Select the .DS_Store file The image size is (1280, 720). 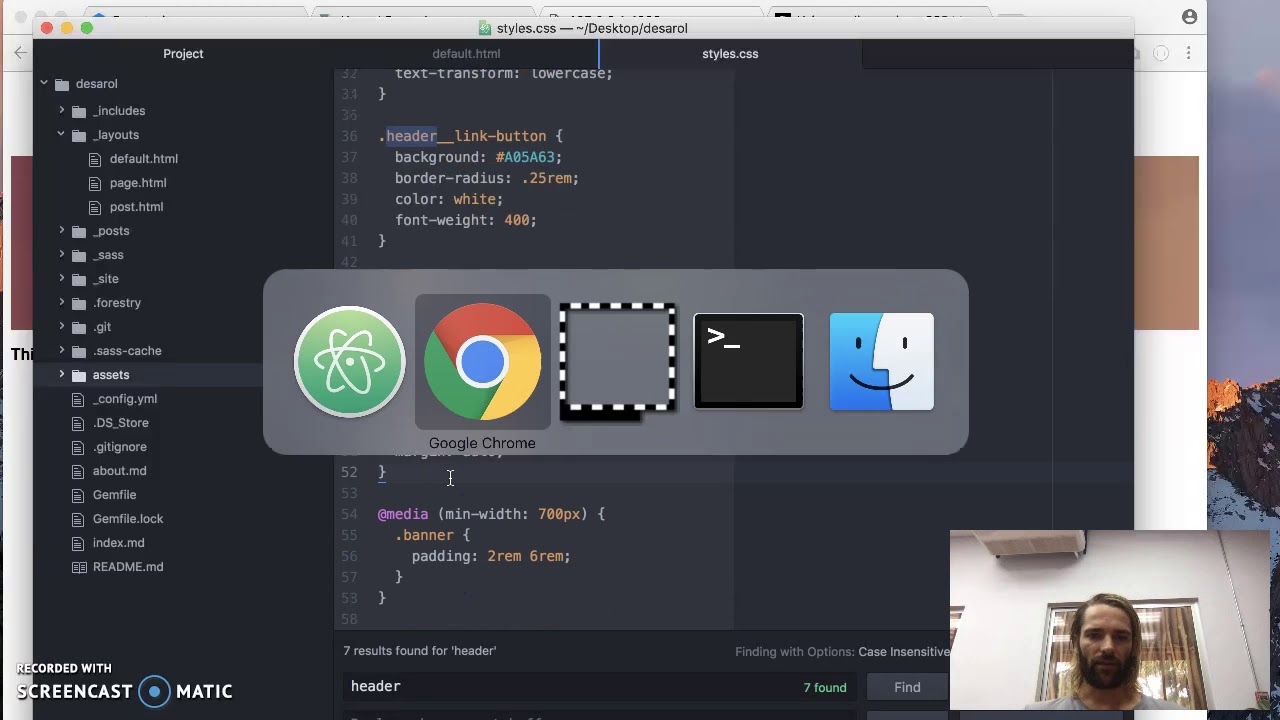(120, 423)
